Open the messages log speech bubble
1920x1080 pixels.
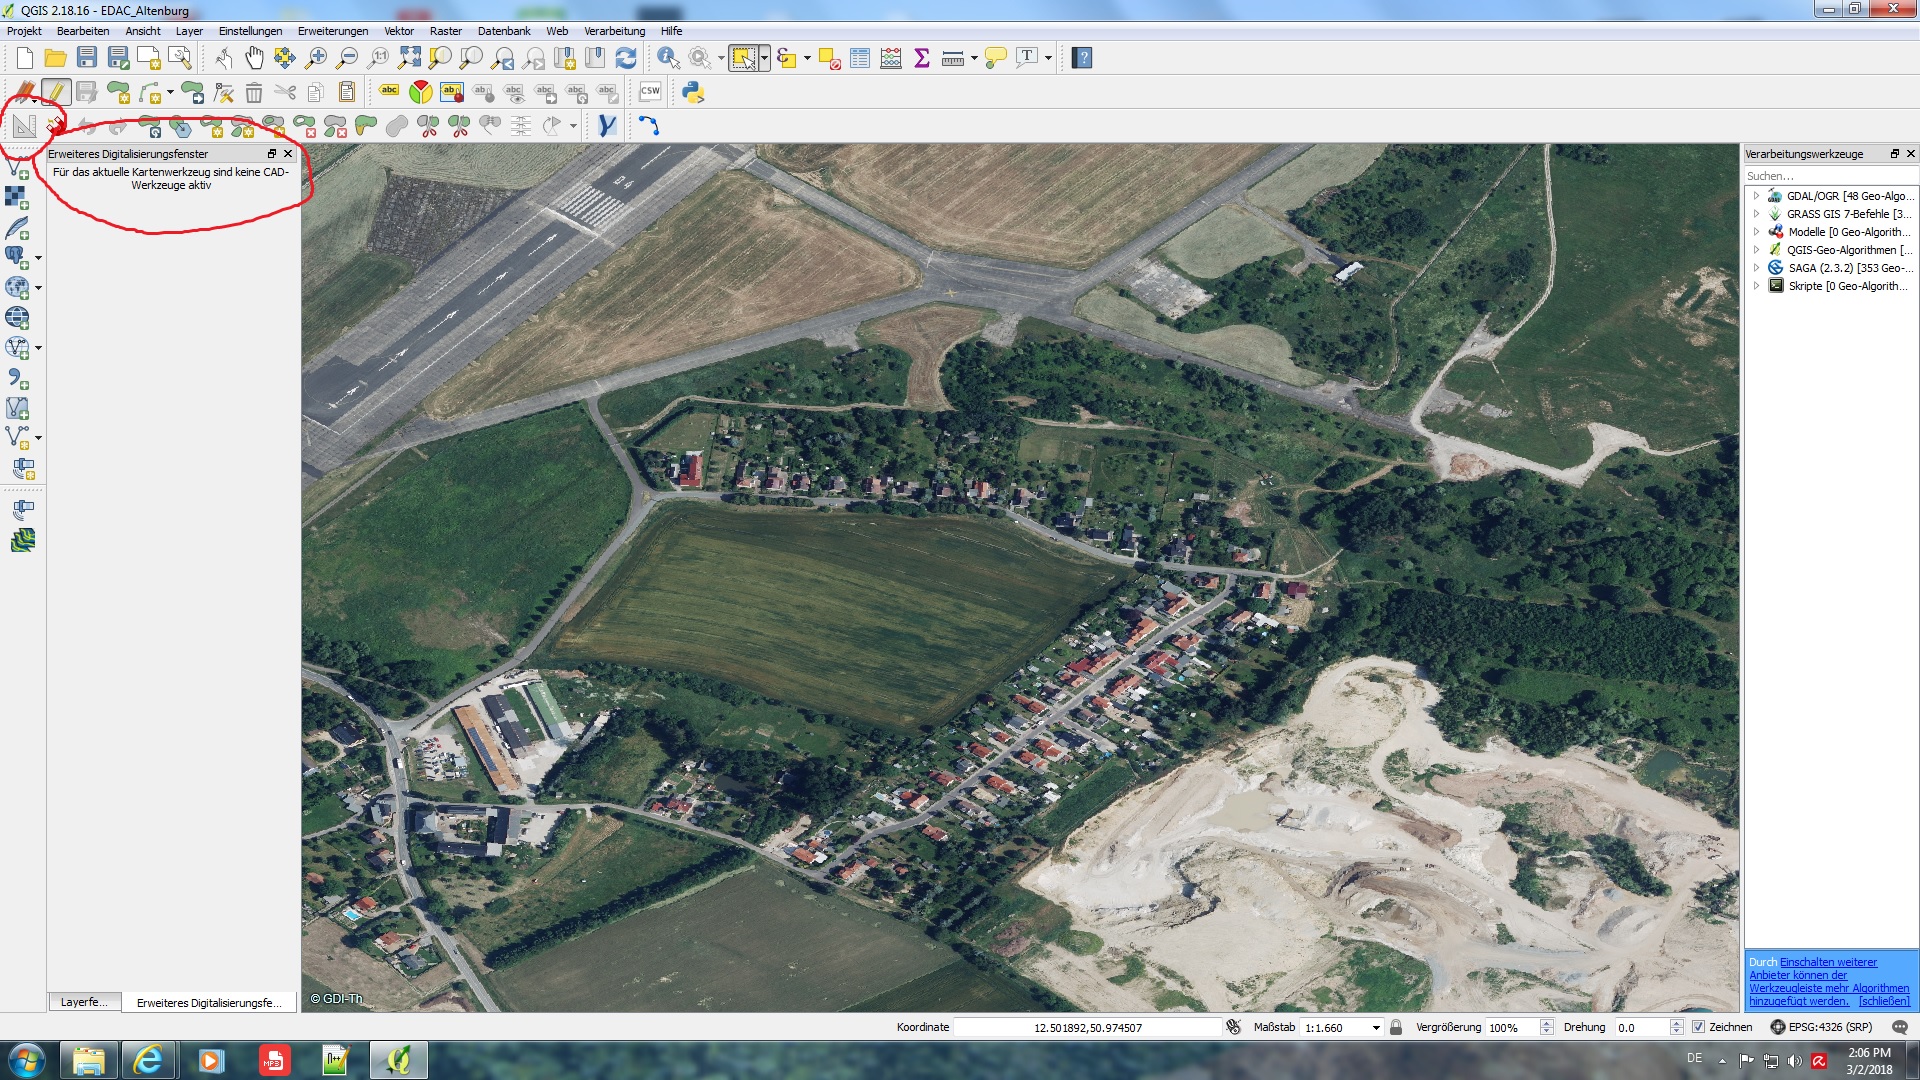click(1900, 1027)
